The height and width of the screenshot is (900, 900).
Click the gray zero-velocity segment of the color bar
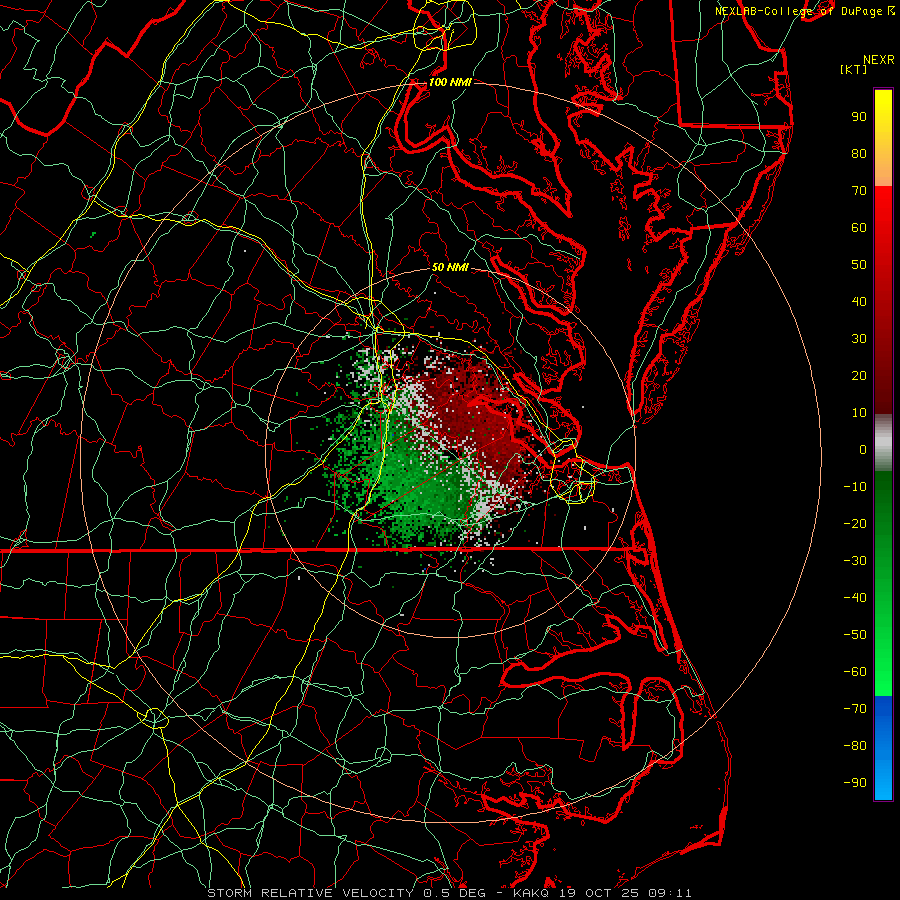[x=883, y=443]
